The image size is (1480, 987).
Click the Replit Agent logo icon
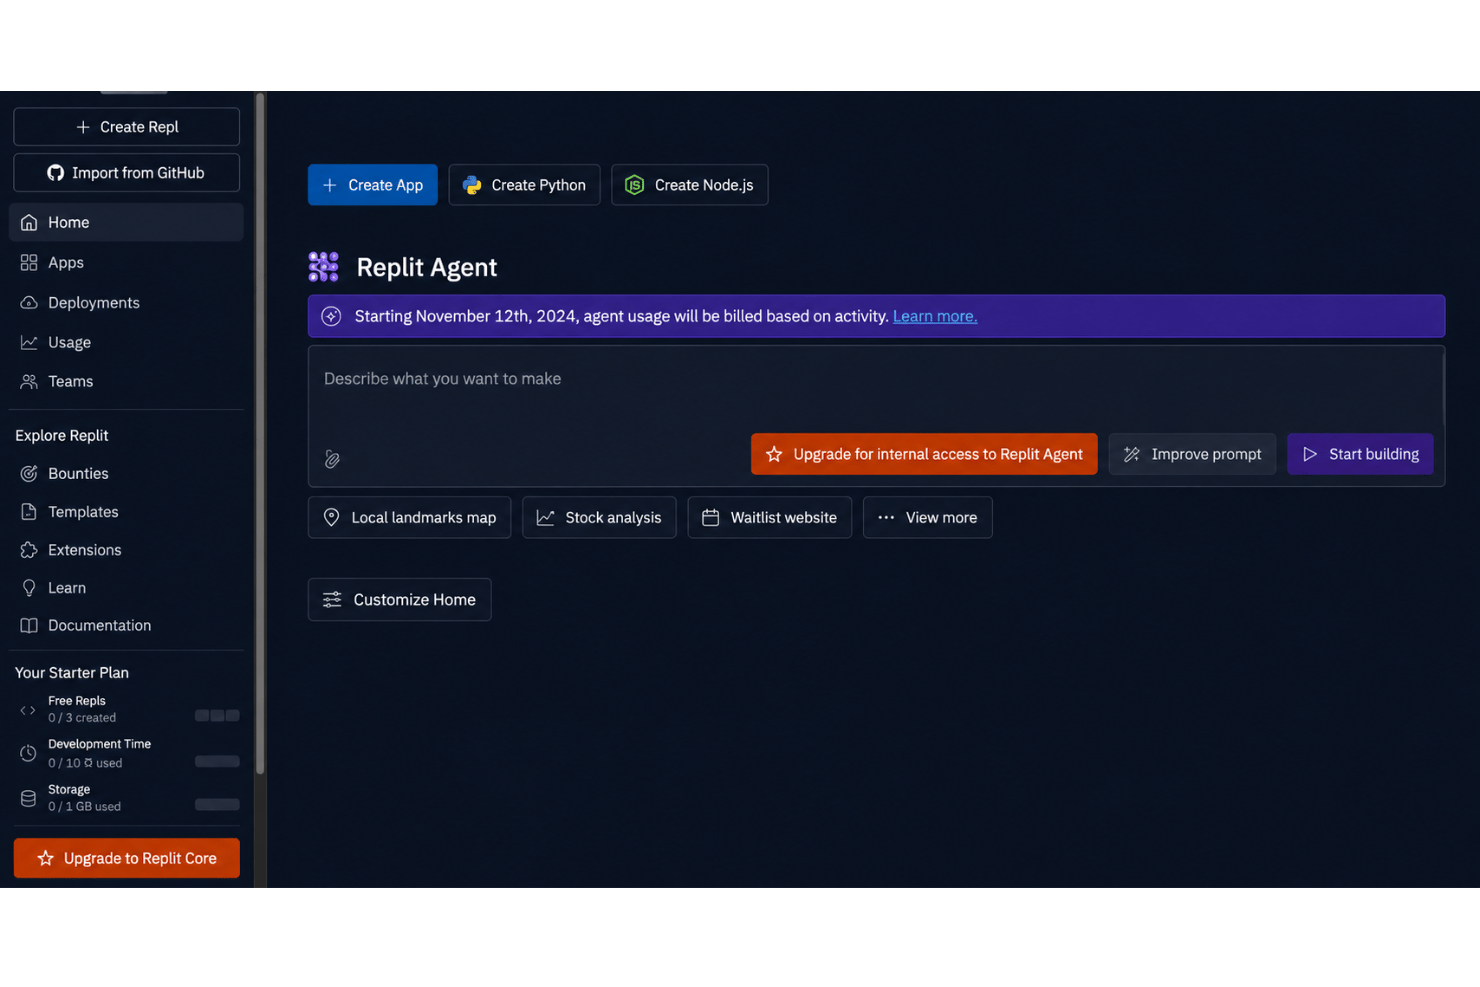(x=323, y=267)
